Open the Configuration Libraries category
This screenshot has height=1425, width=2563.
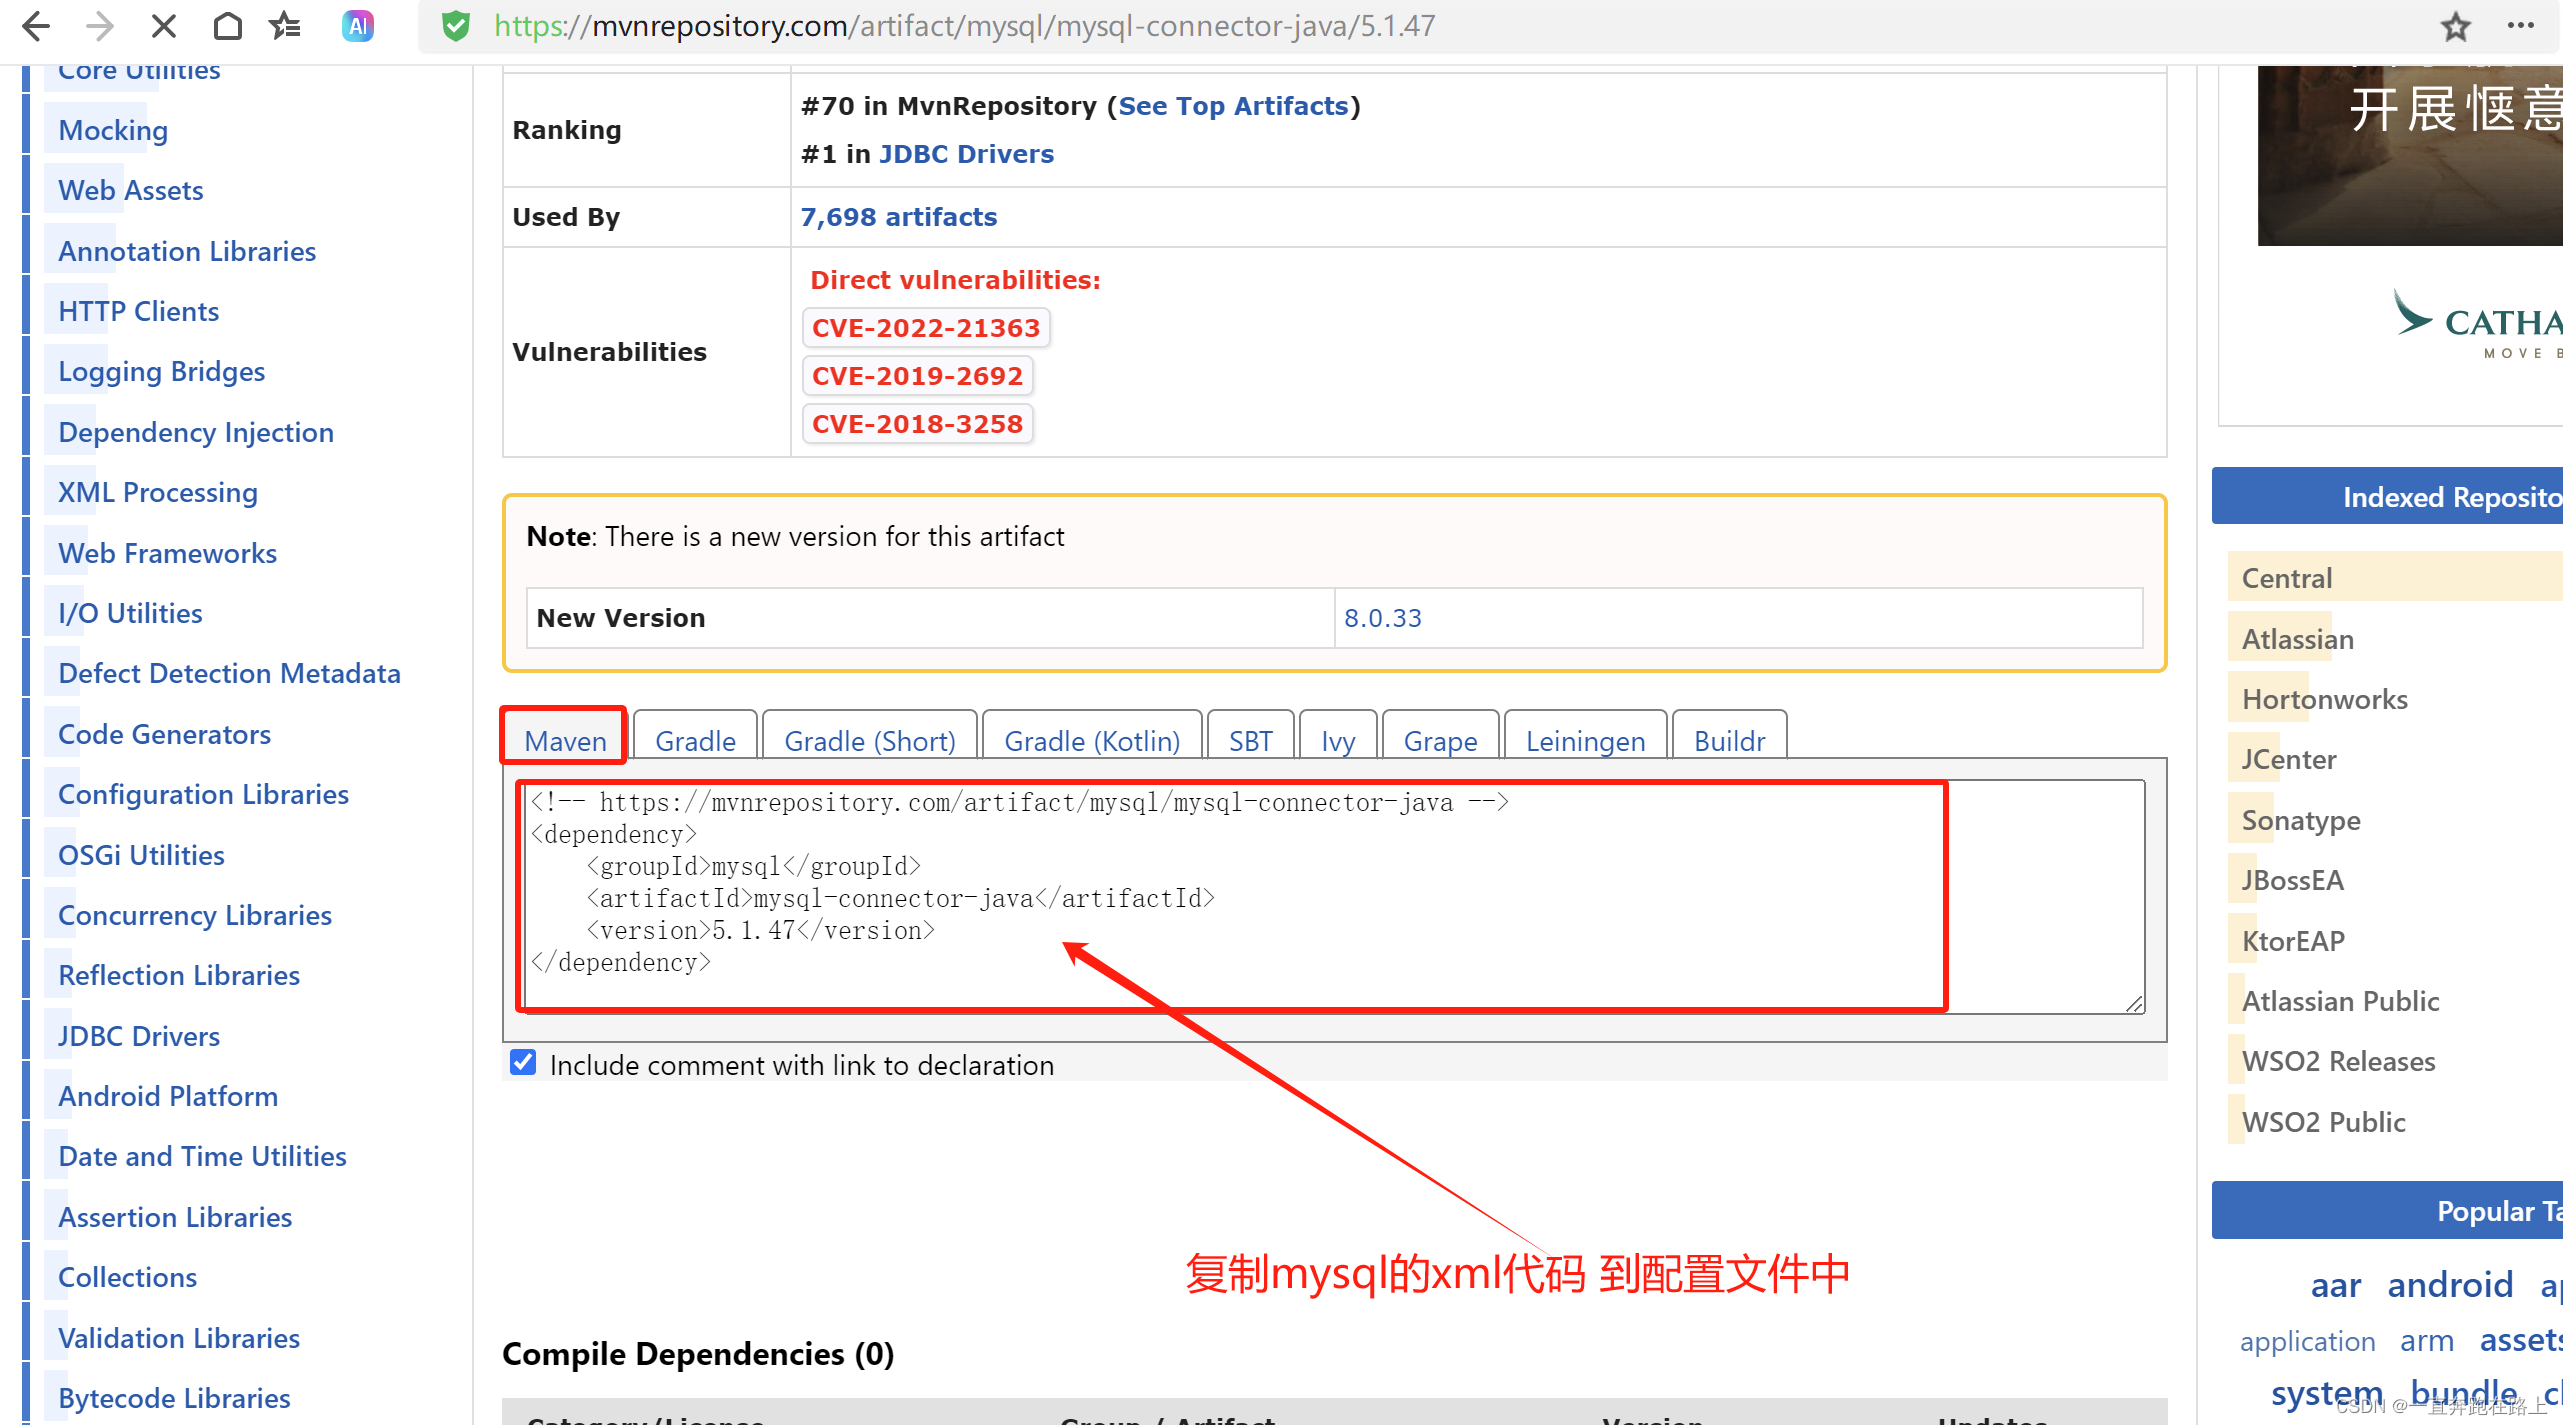coord(203,794)
